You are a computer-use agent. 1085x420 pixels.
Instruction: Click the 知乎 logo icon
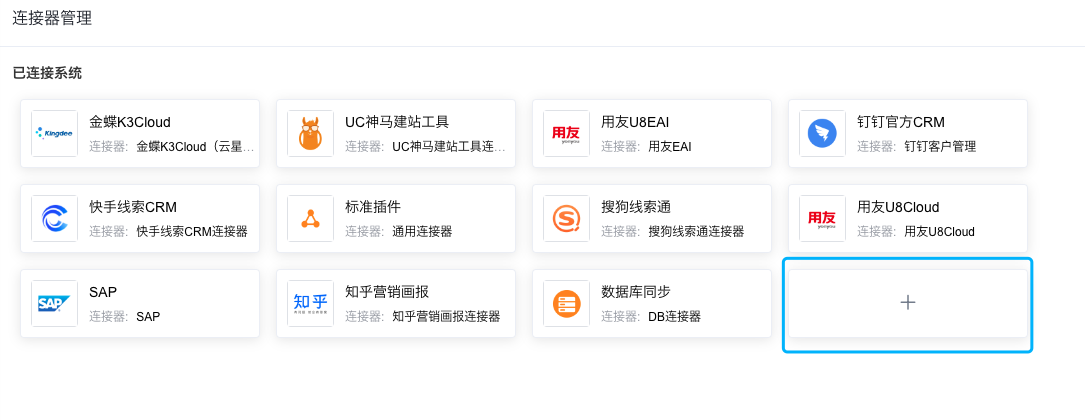[311, 304]
